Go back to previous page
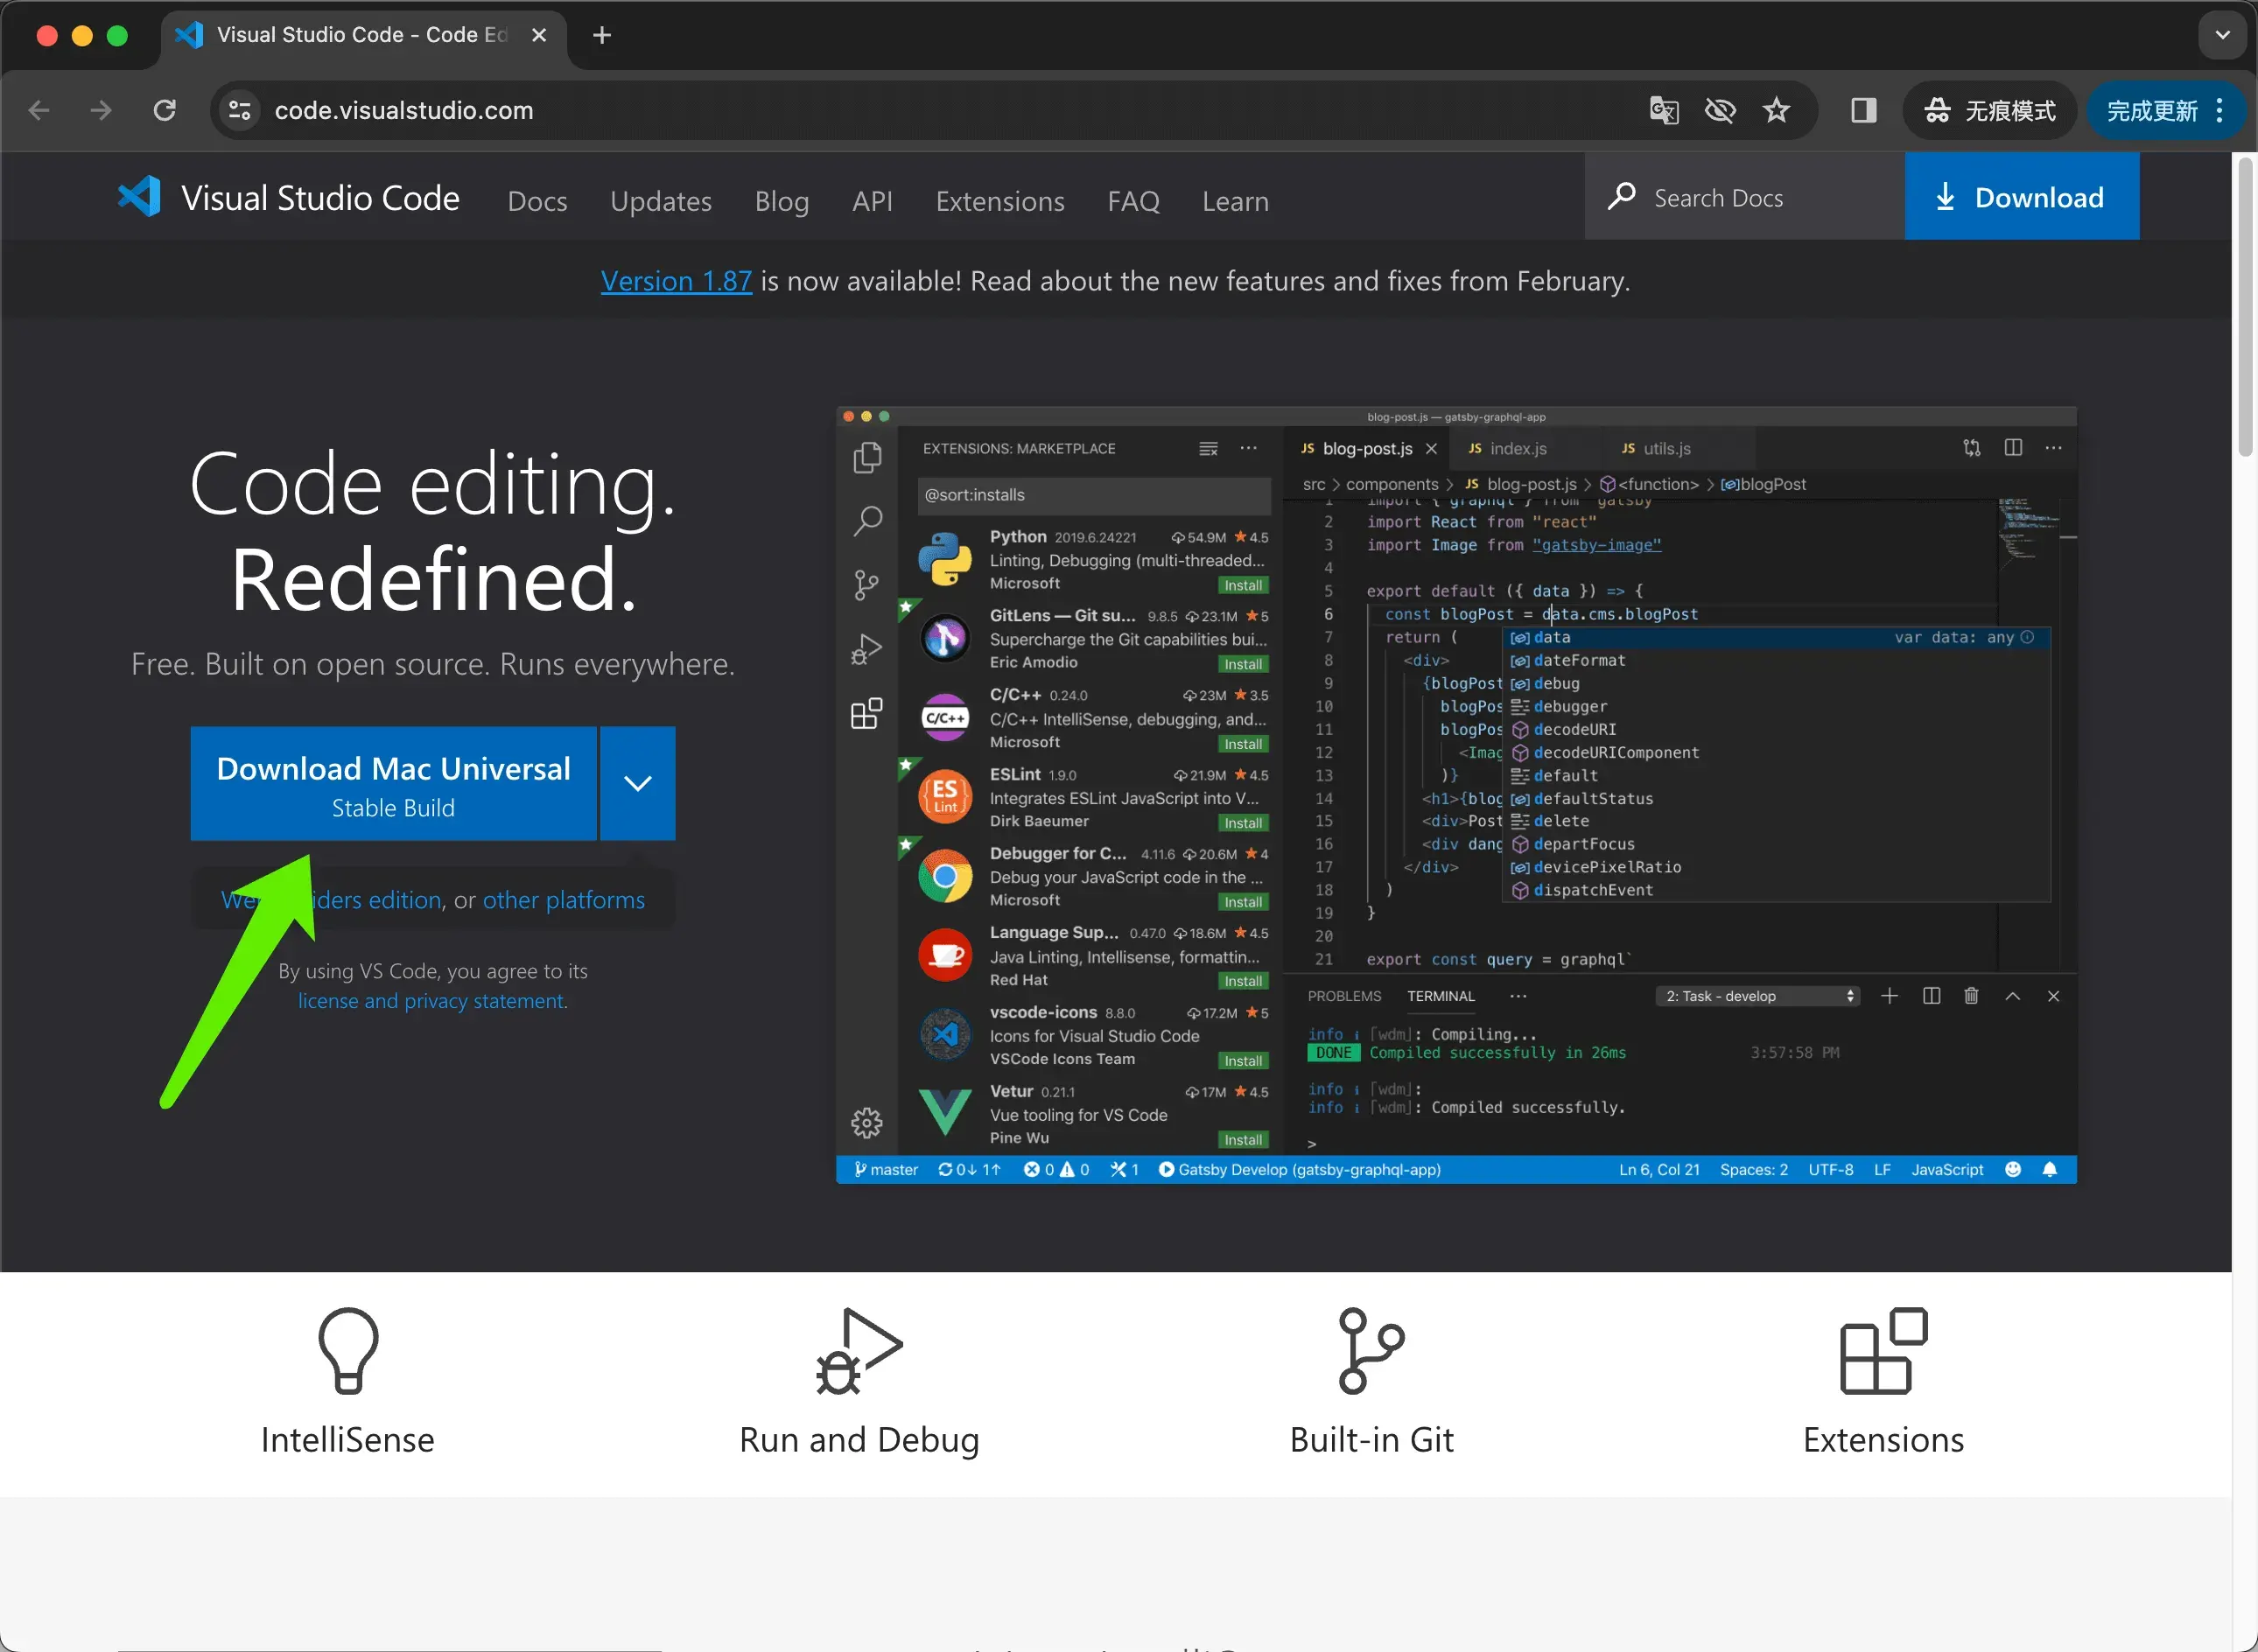The image size is (2258, 1652). point(39,110)
